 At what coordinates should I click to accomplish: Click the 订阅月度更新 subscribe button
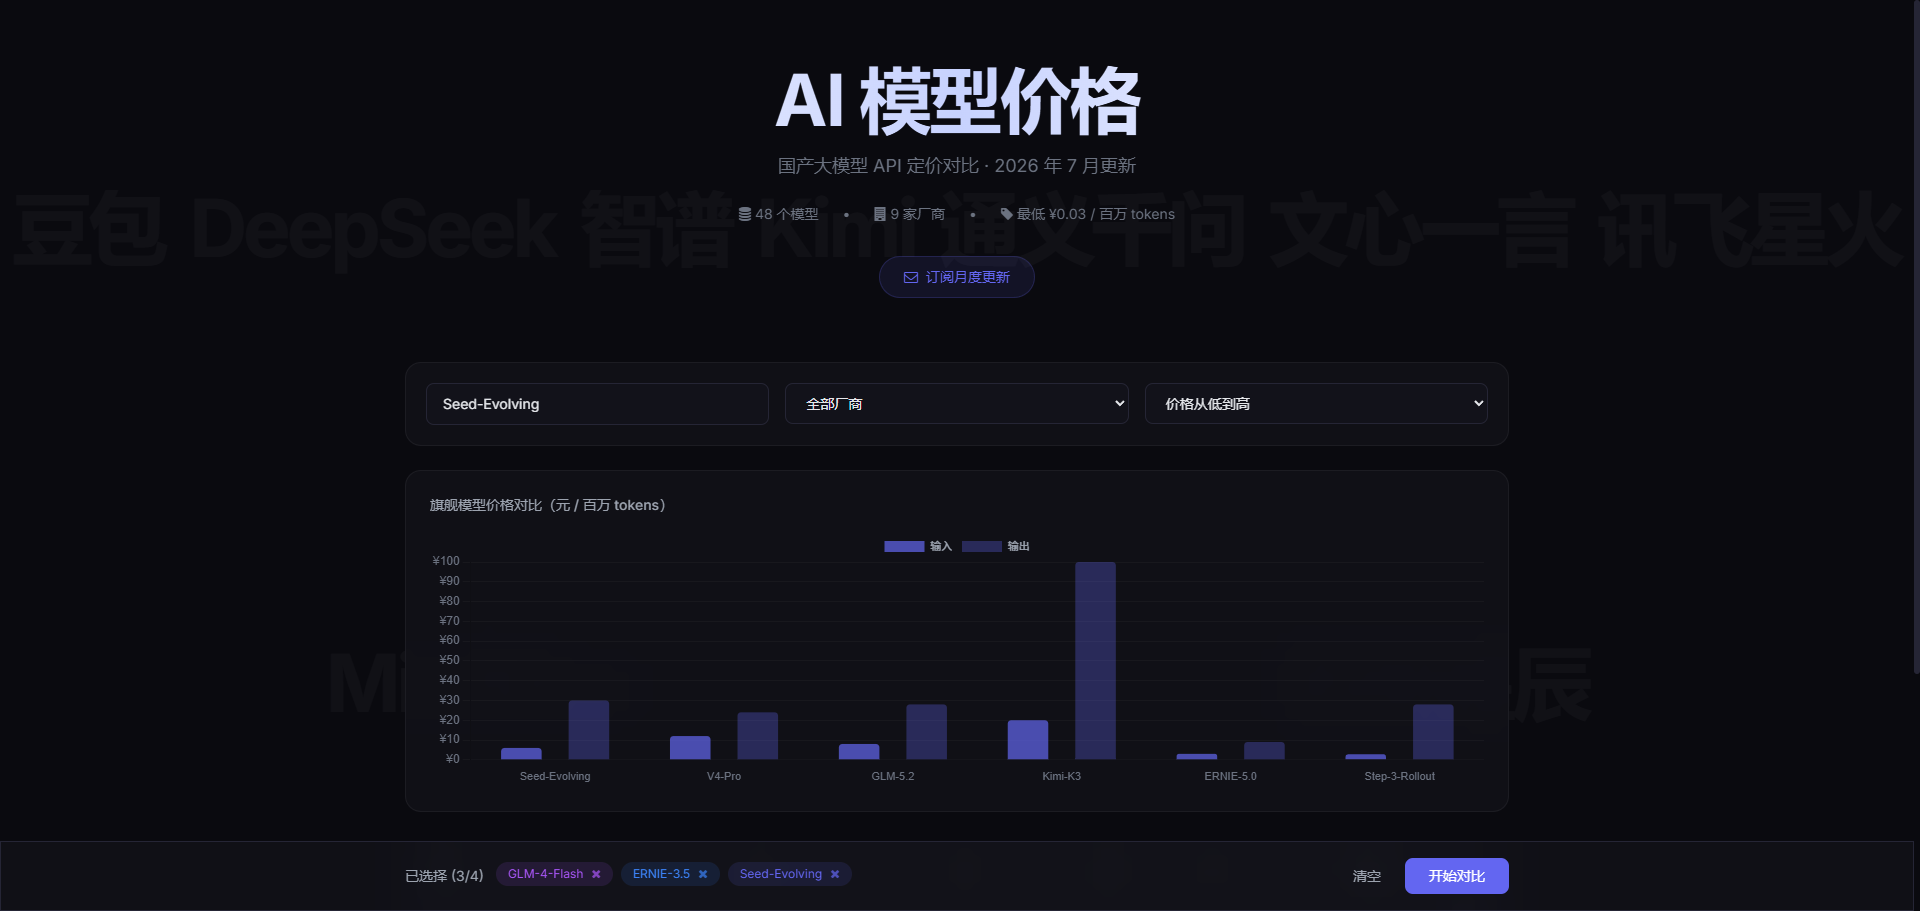click(x=957, y=277)
